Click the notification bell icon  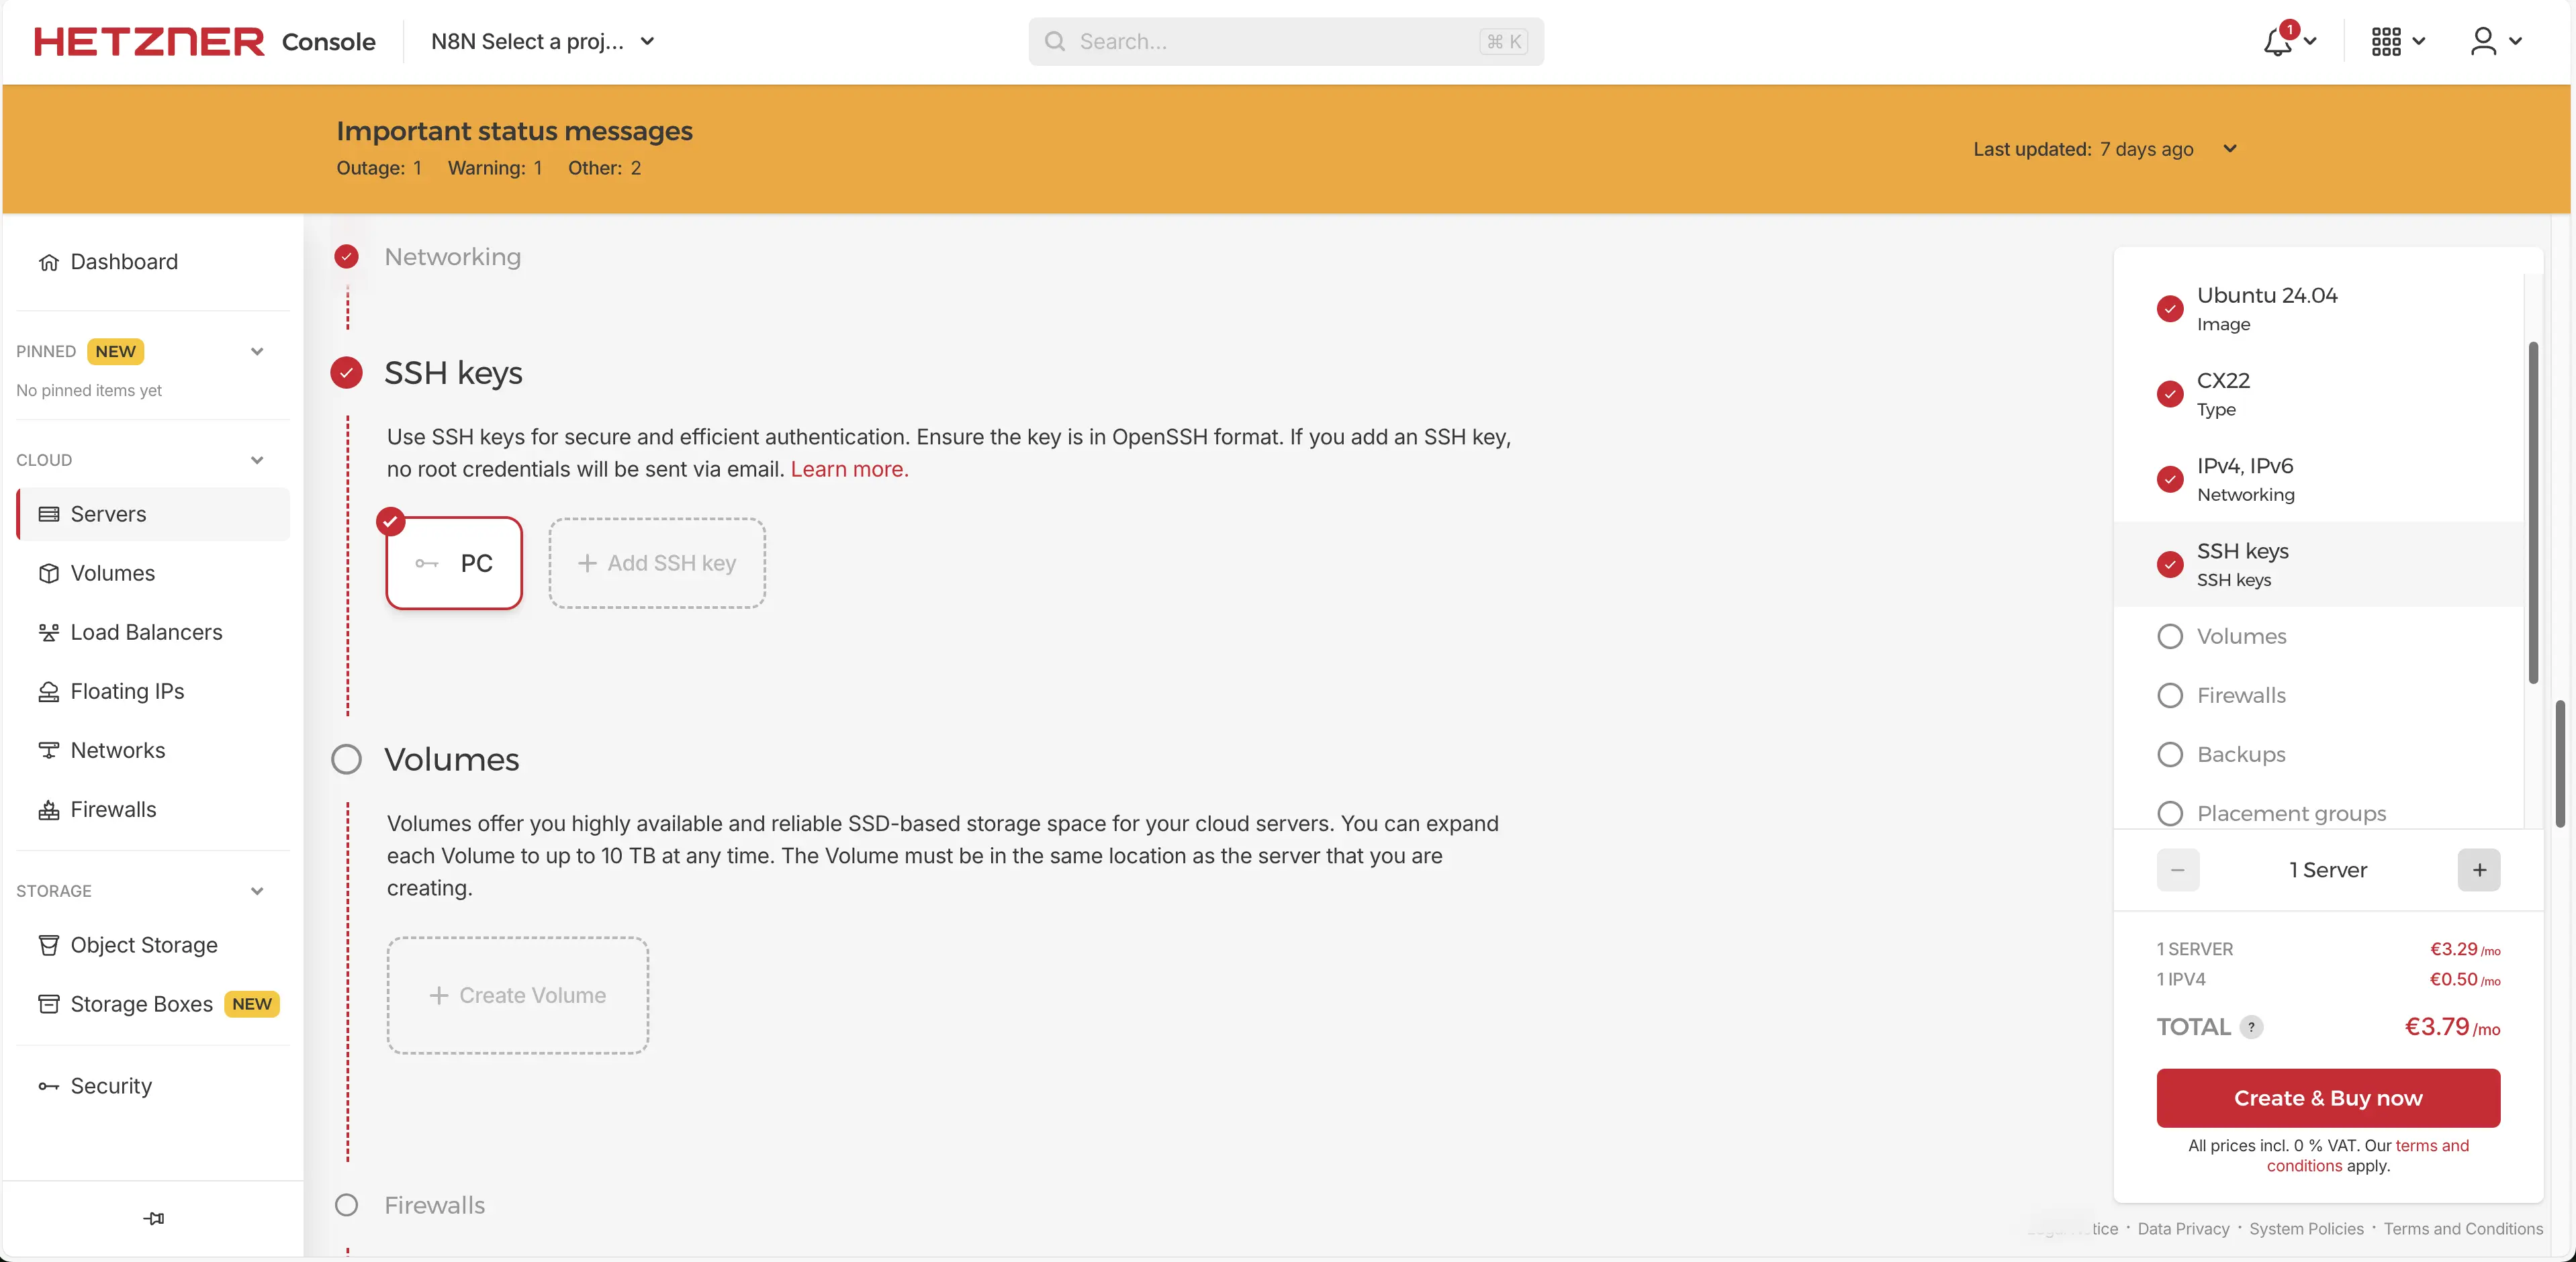tap(2278, 42)
